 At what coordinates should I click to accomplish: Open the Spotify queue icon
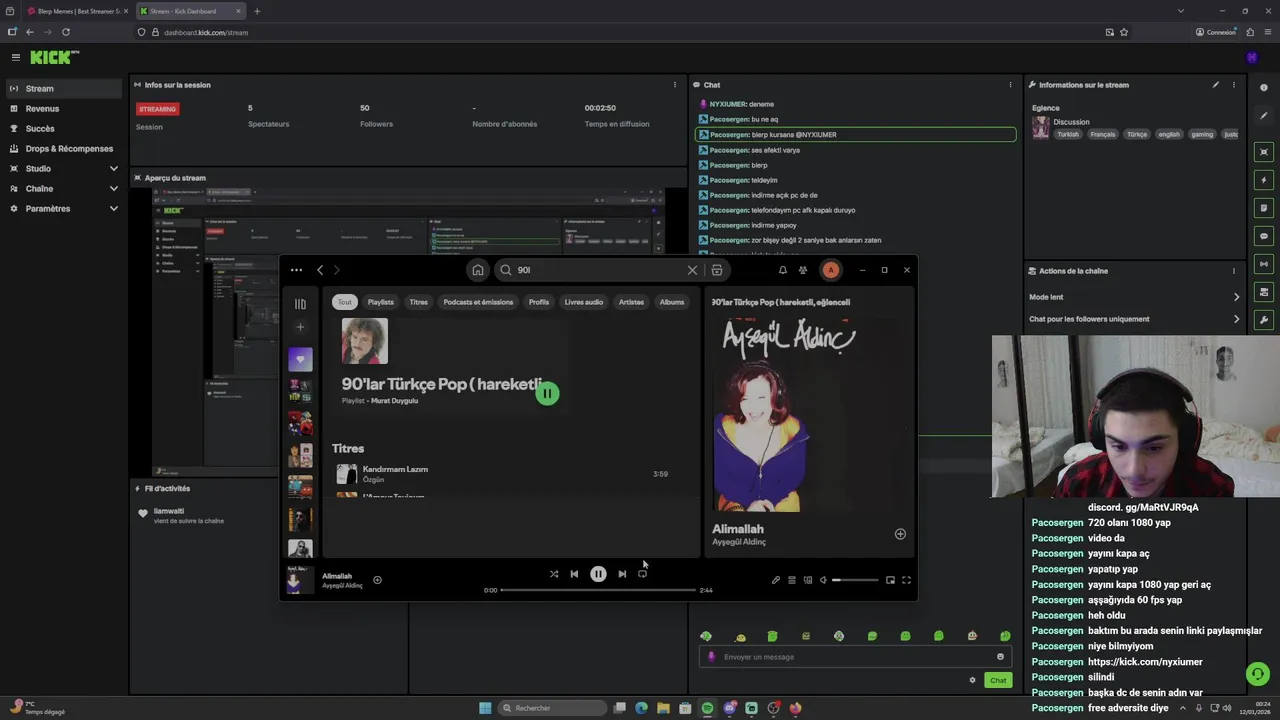pos(791,580)
